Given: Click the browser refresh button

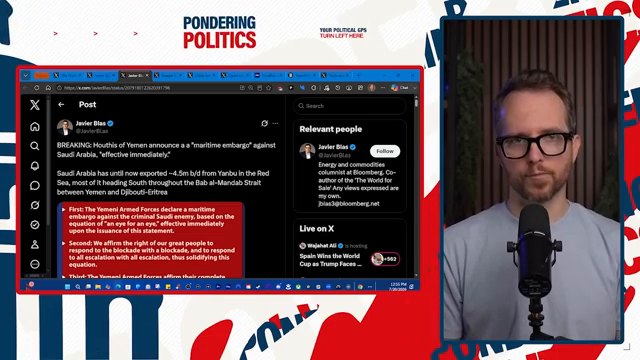Looking at the screenshot, I should [37, 88].
